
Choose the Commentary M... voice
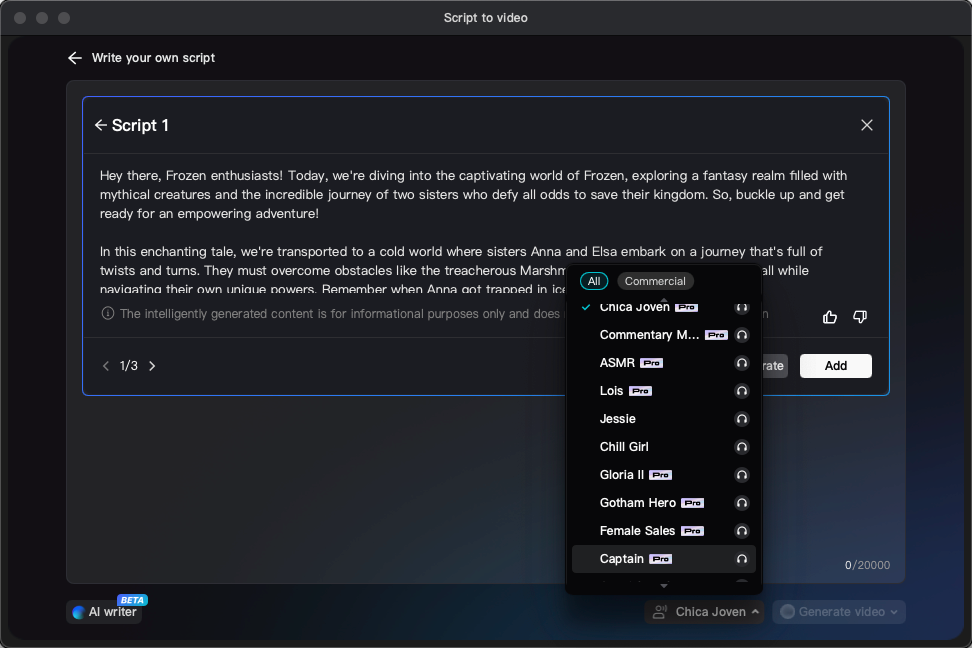pyautogui.click(x=664, y=335)
